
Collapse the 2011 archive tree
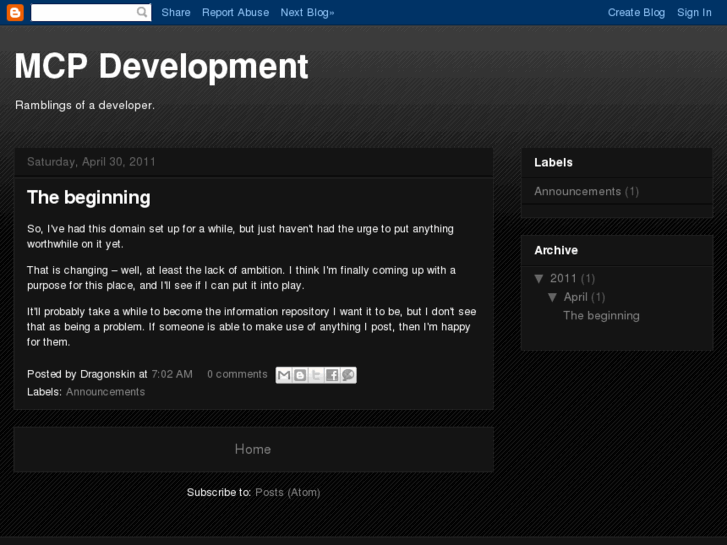[539, 278]
